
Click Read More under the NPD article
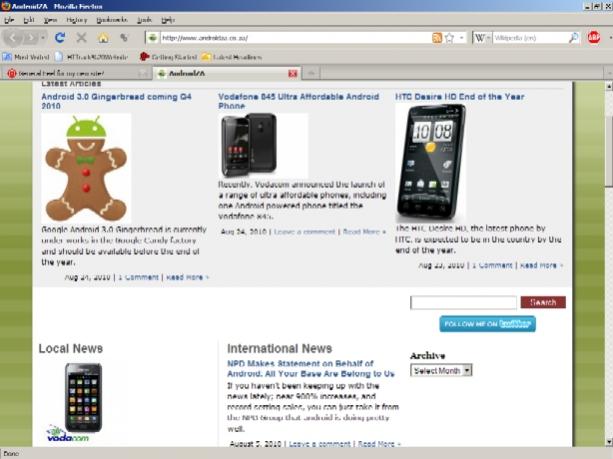[379, 444]
